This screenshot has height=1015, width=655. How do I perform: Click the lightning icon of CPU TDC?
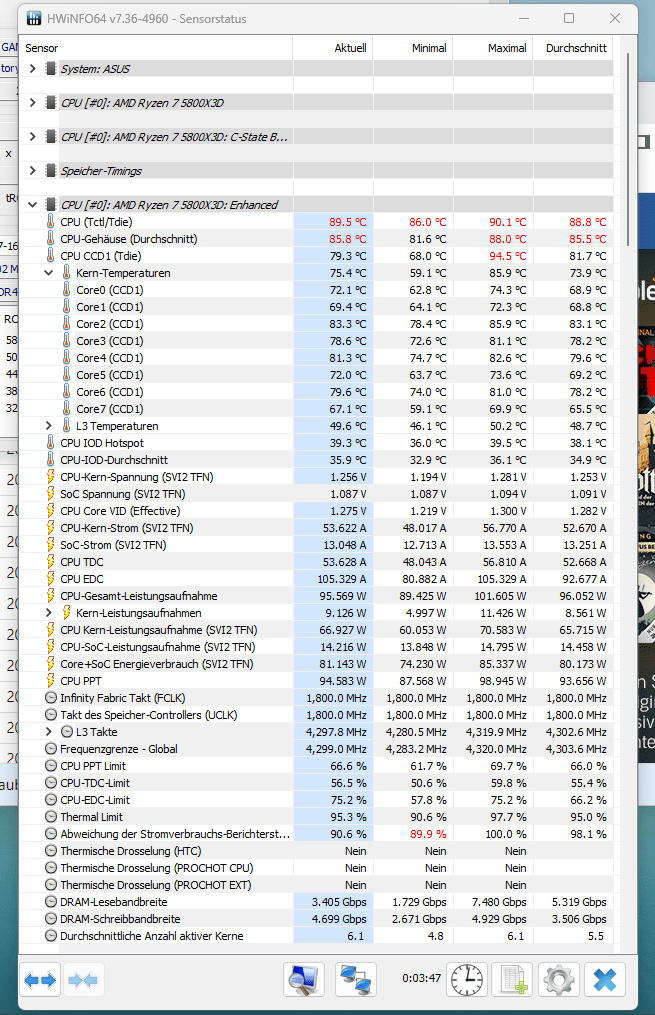50,562
